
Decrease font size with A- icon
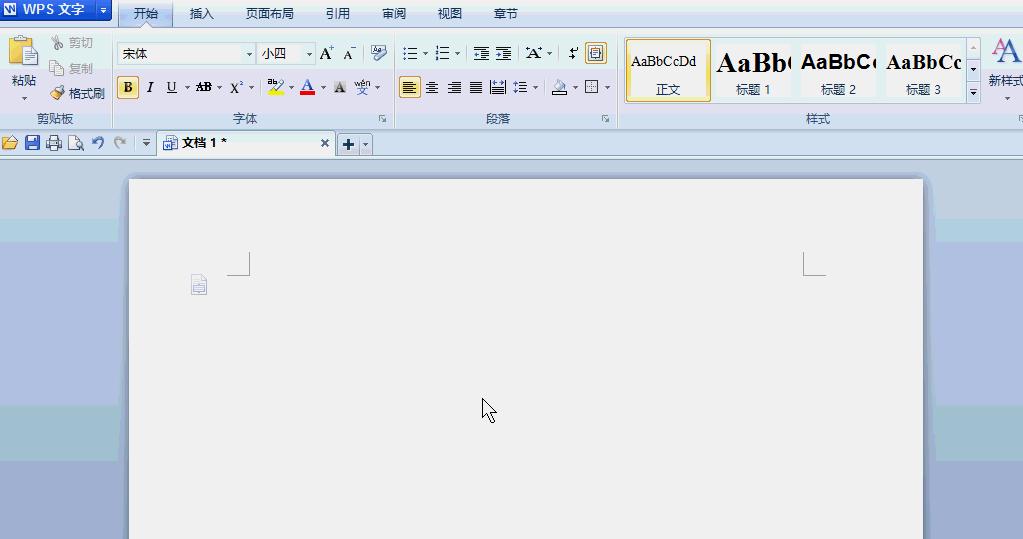350,54
